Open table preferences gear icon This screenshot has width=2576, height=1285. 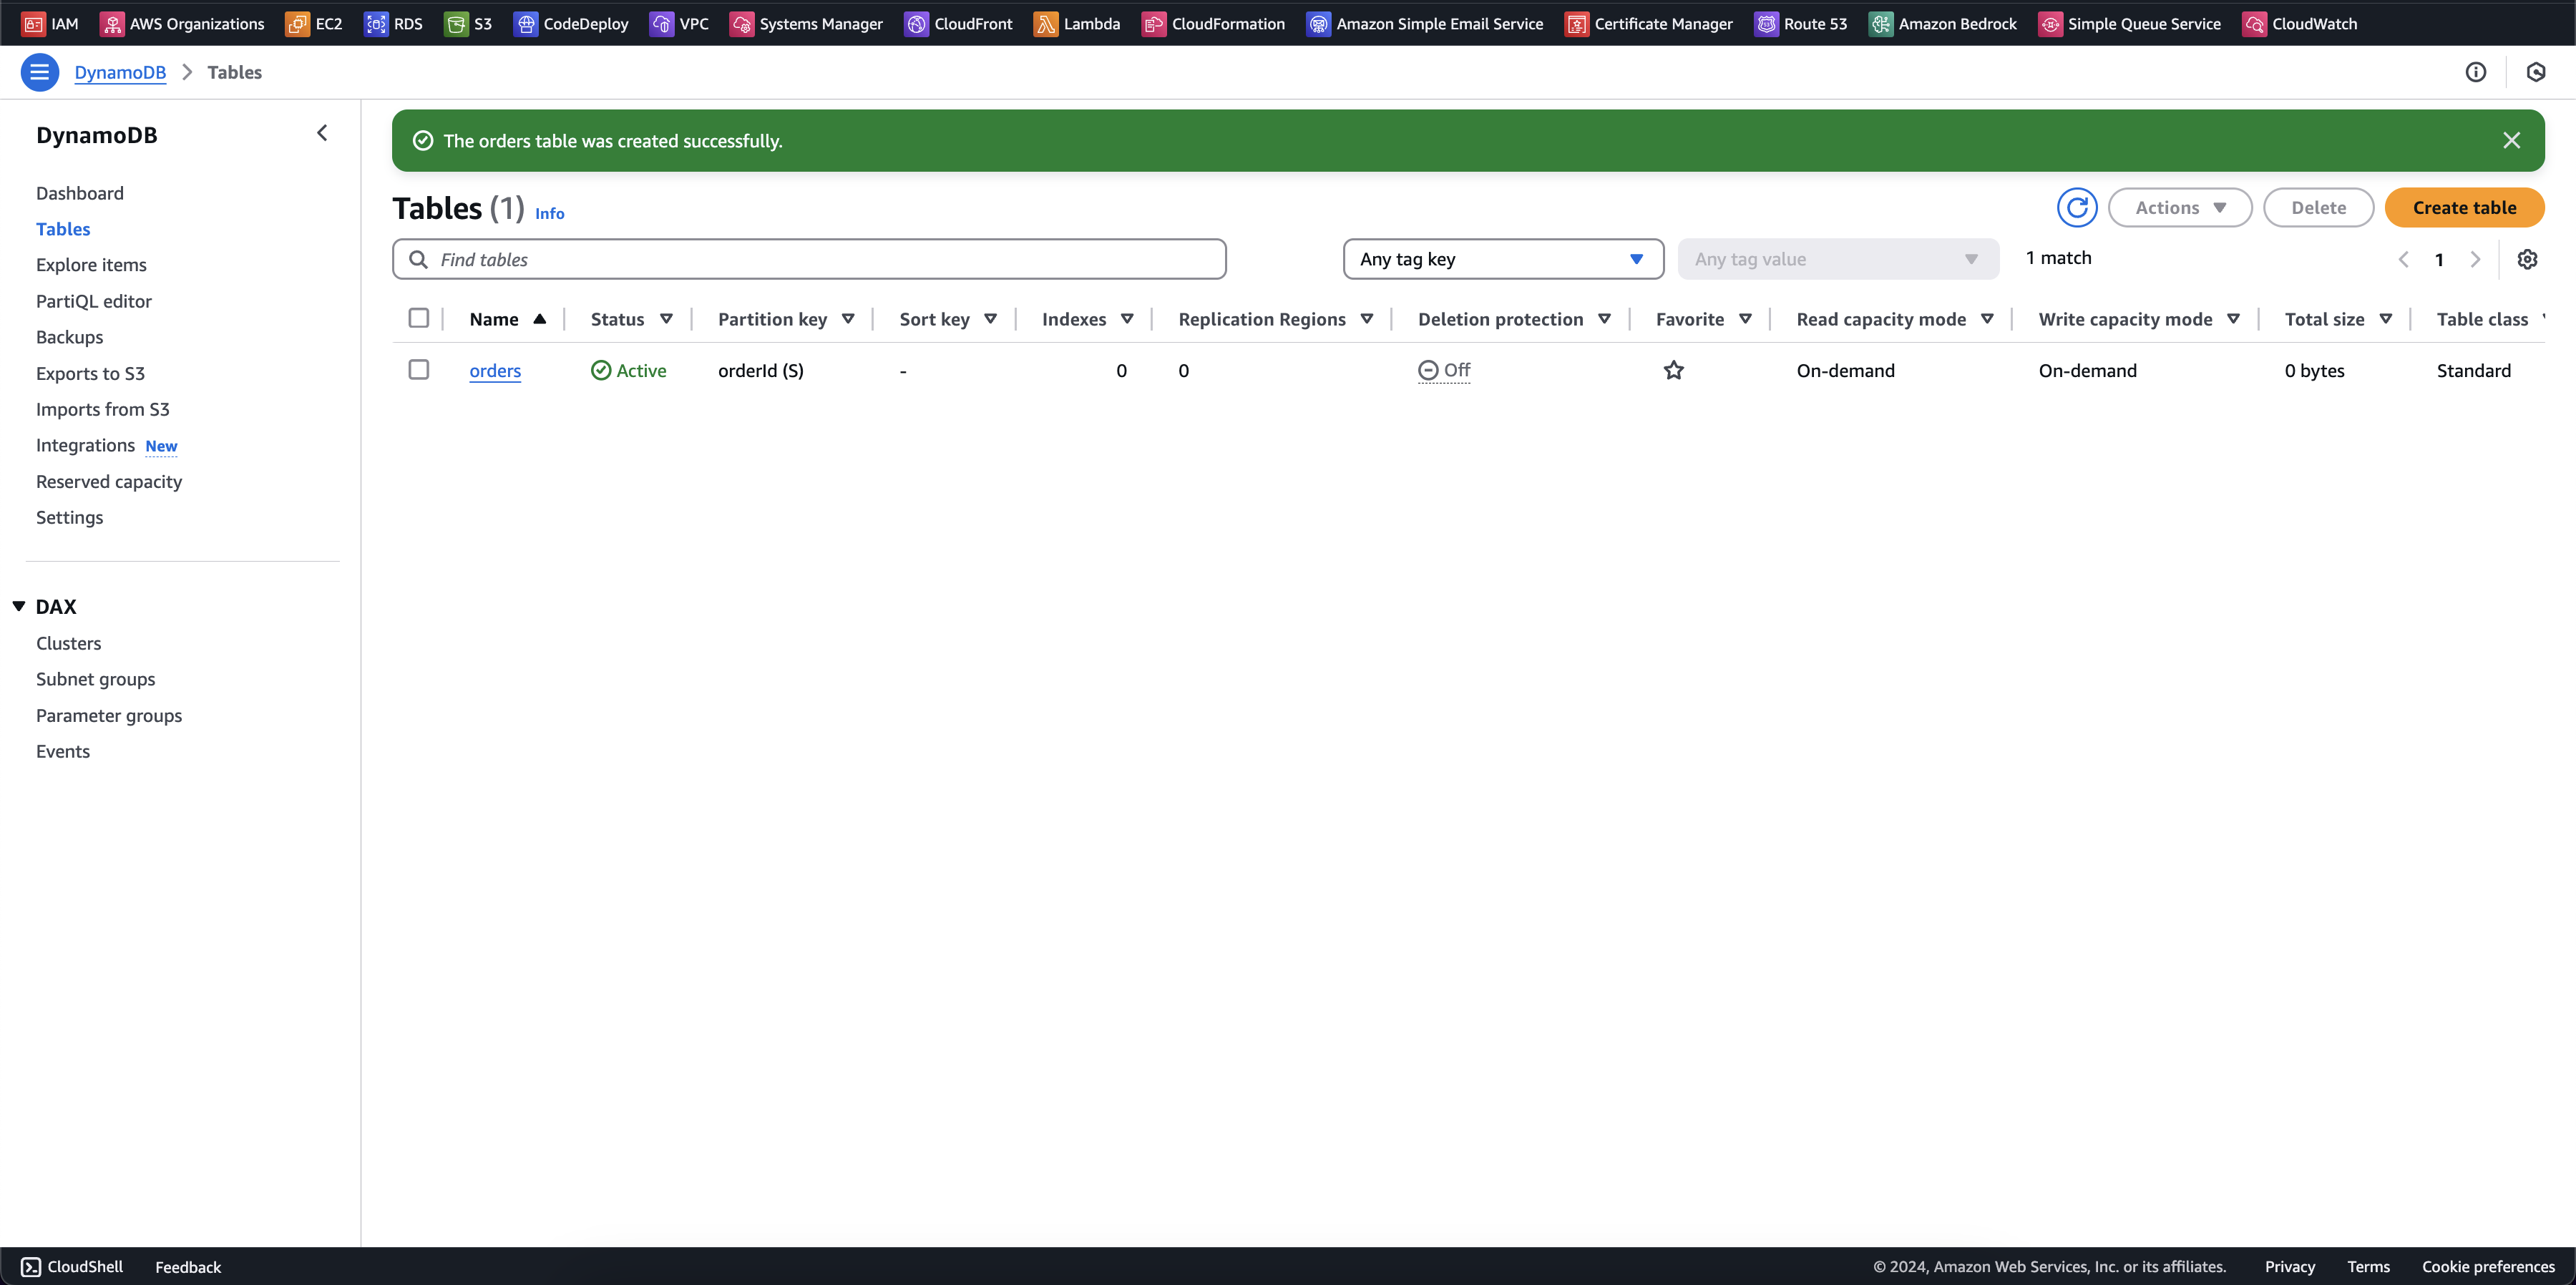(2527, 260)
